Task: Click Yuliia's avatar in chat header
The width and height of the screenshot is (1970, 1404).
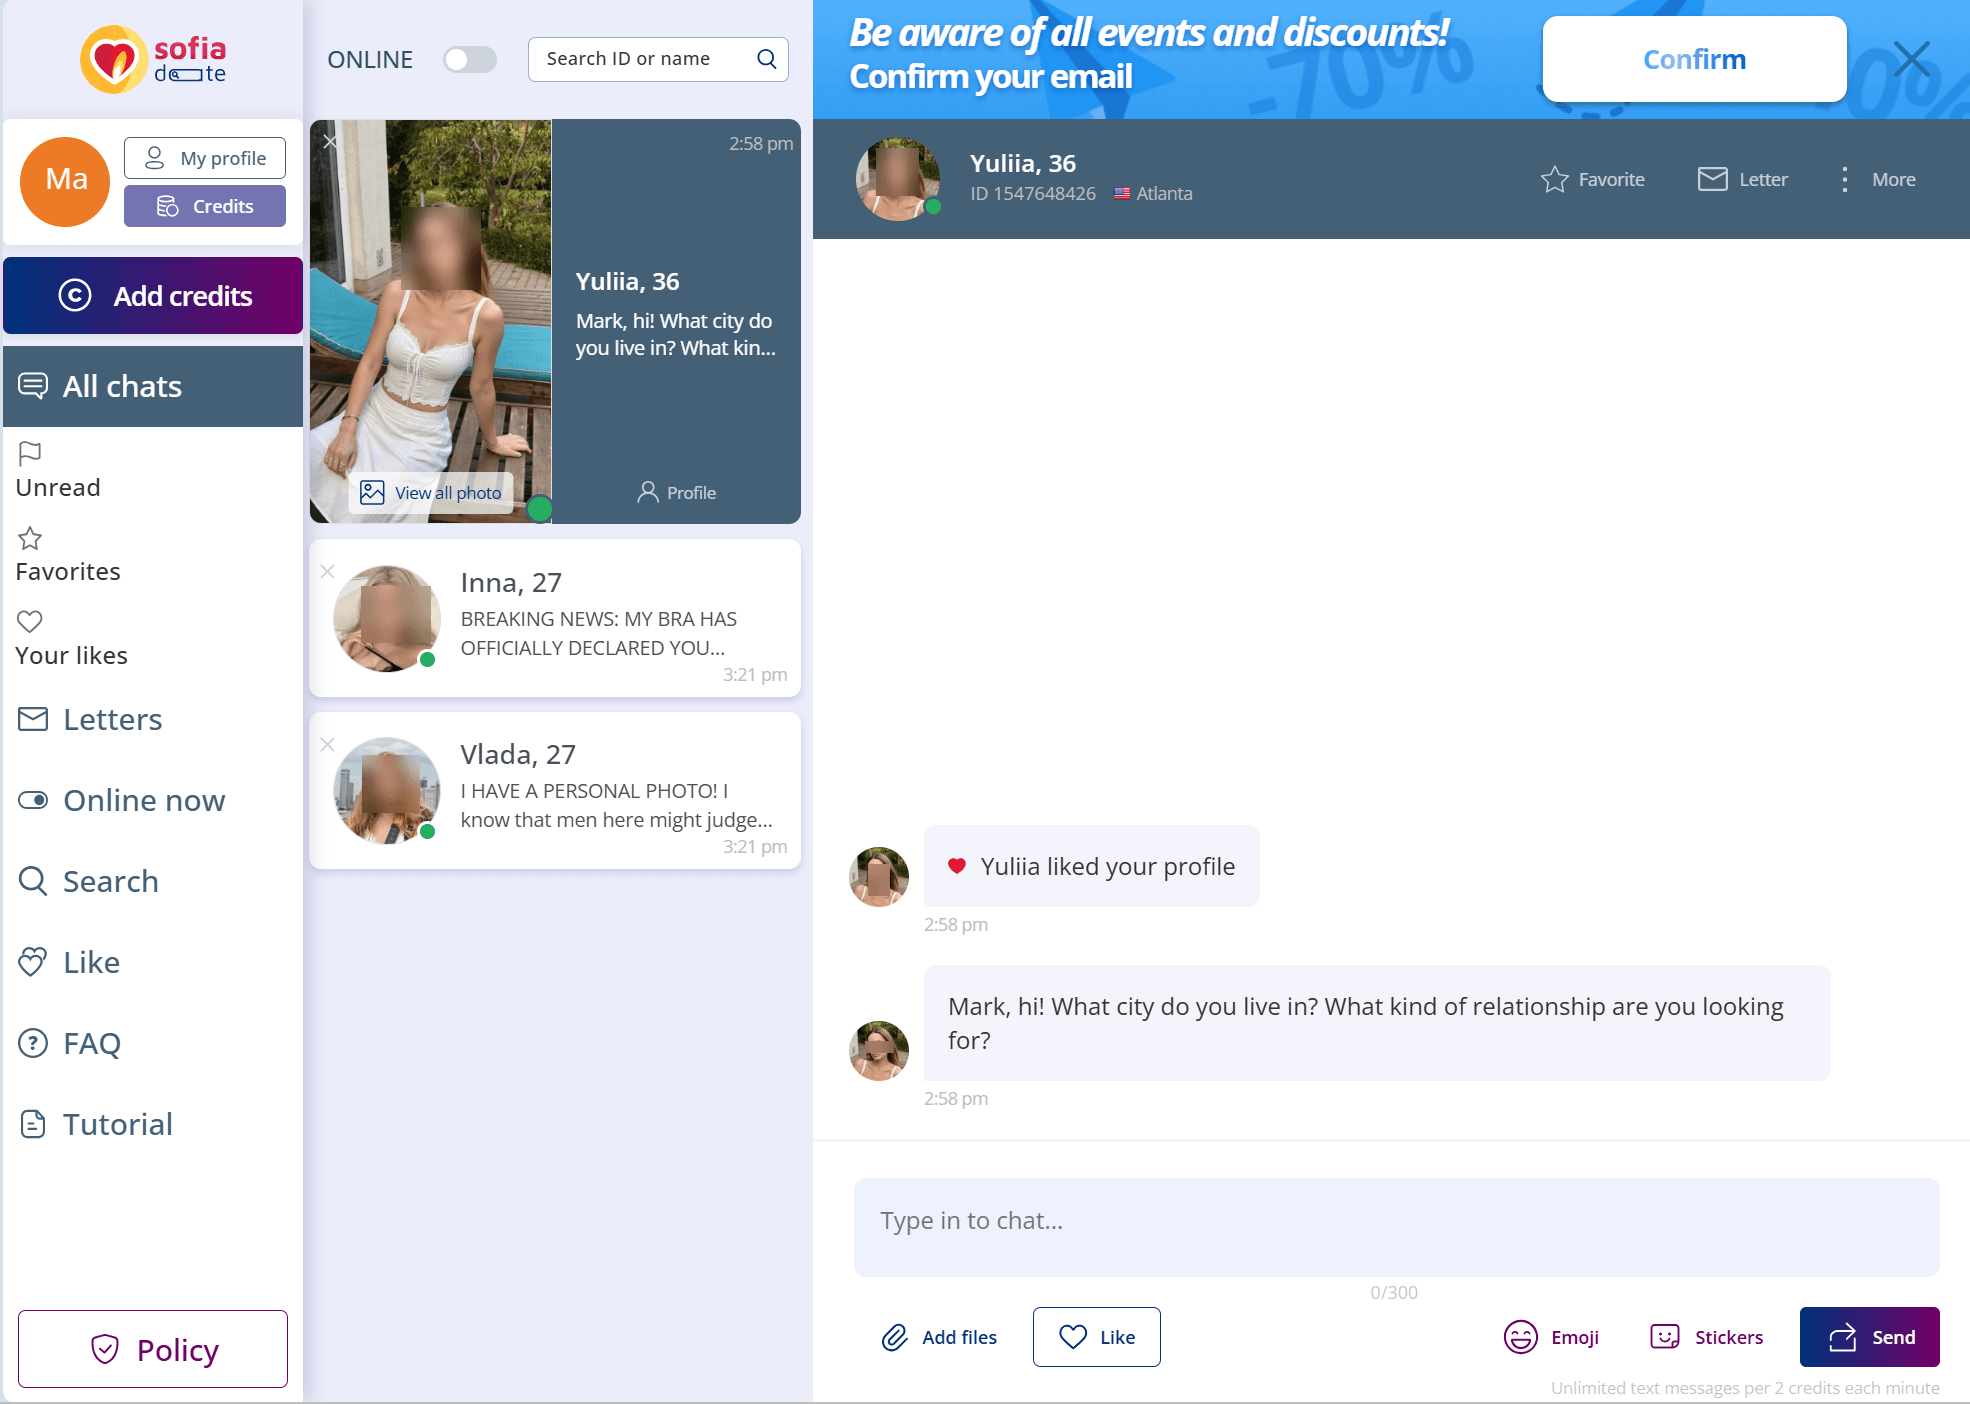Action: 898,178
